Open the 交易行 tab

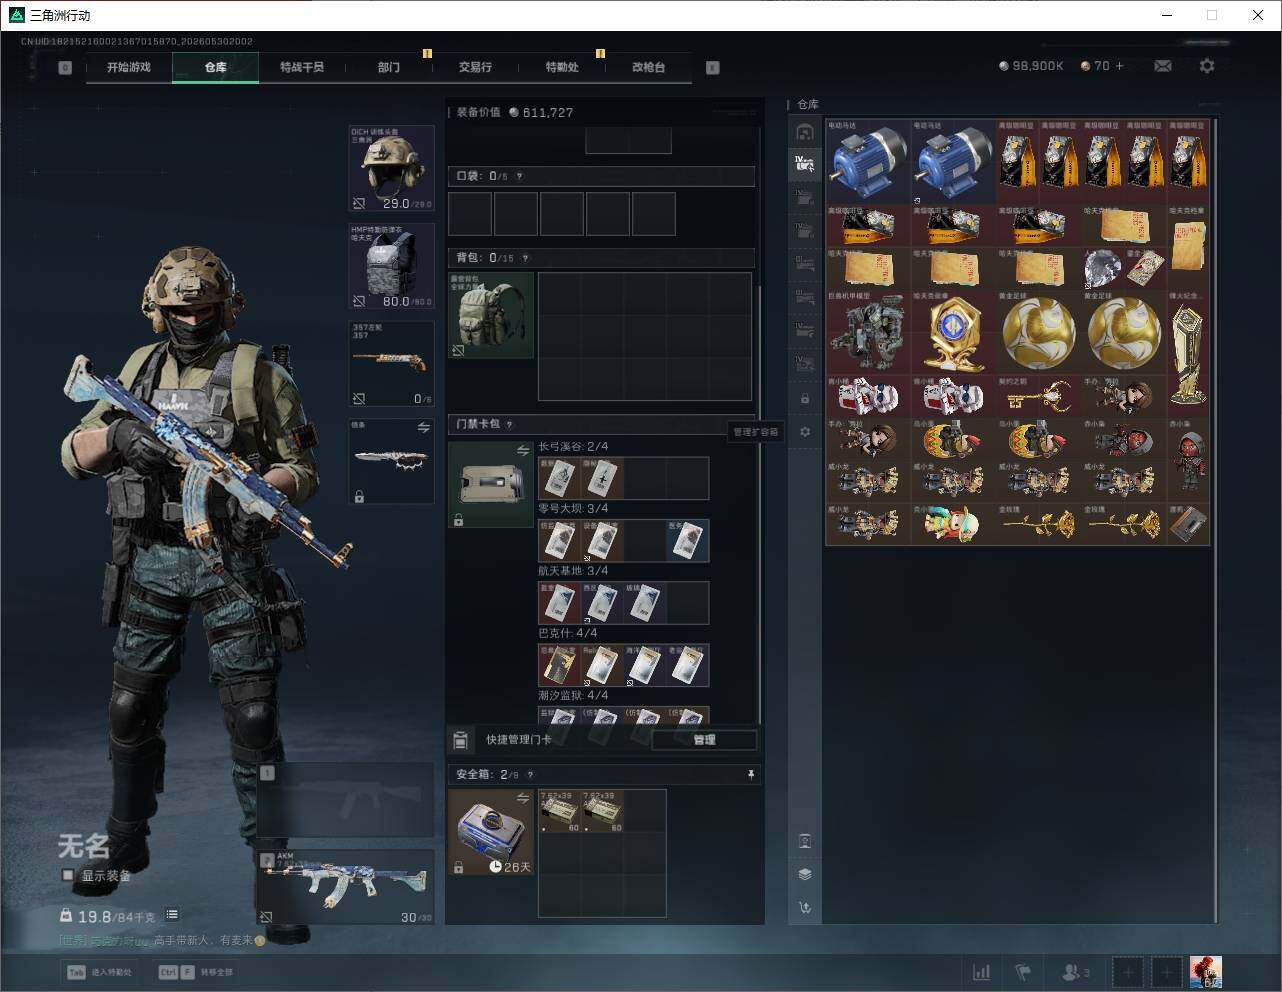pyautogui.click(x=475, y=67)
